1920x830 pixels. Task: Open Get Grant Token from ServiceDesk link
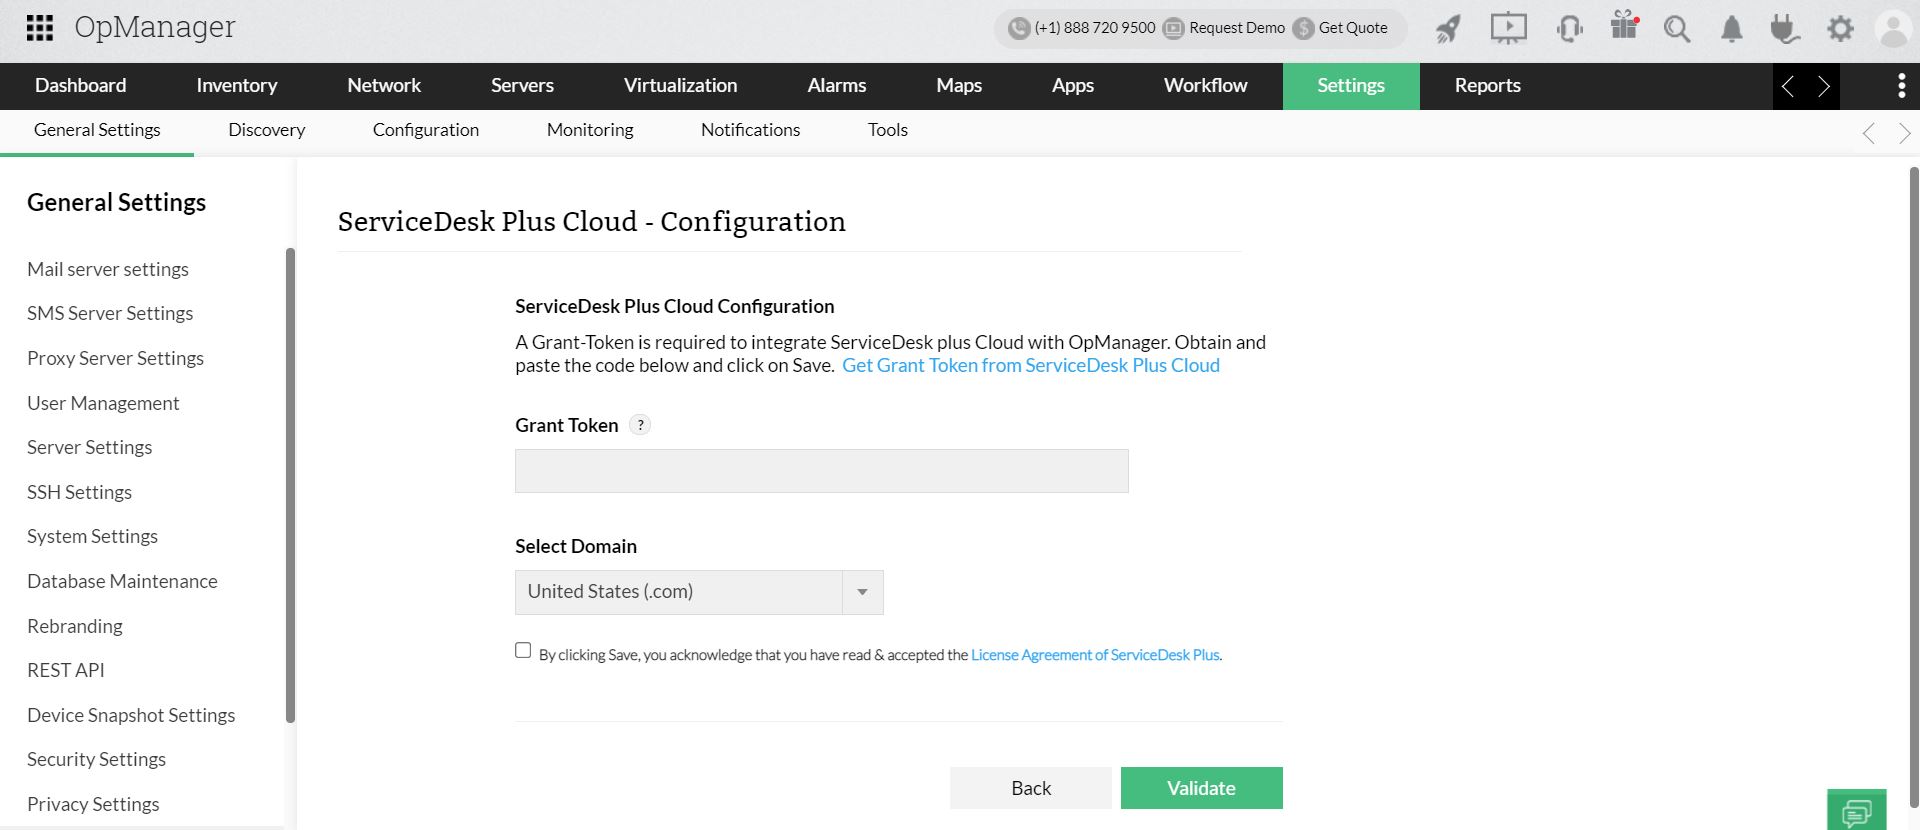coord(1030,366)
